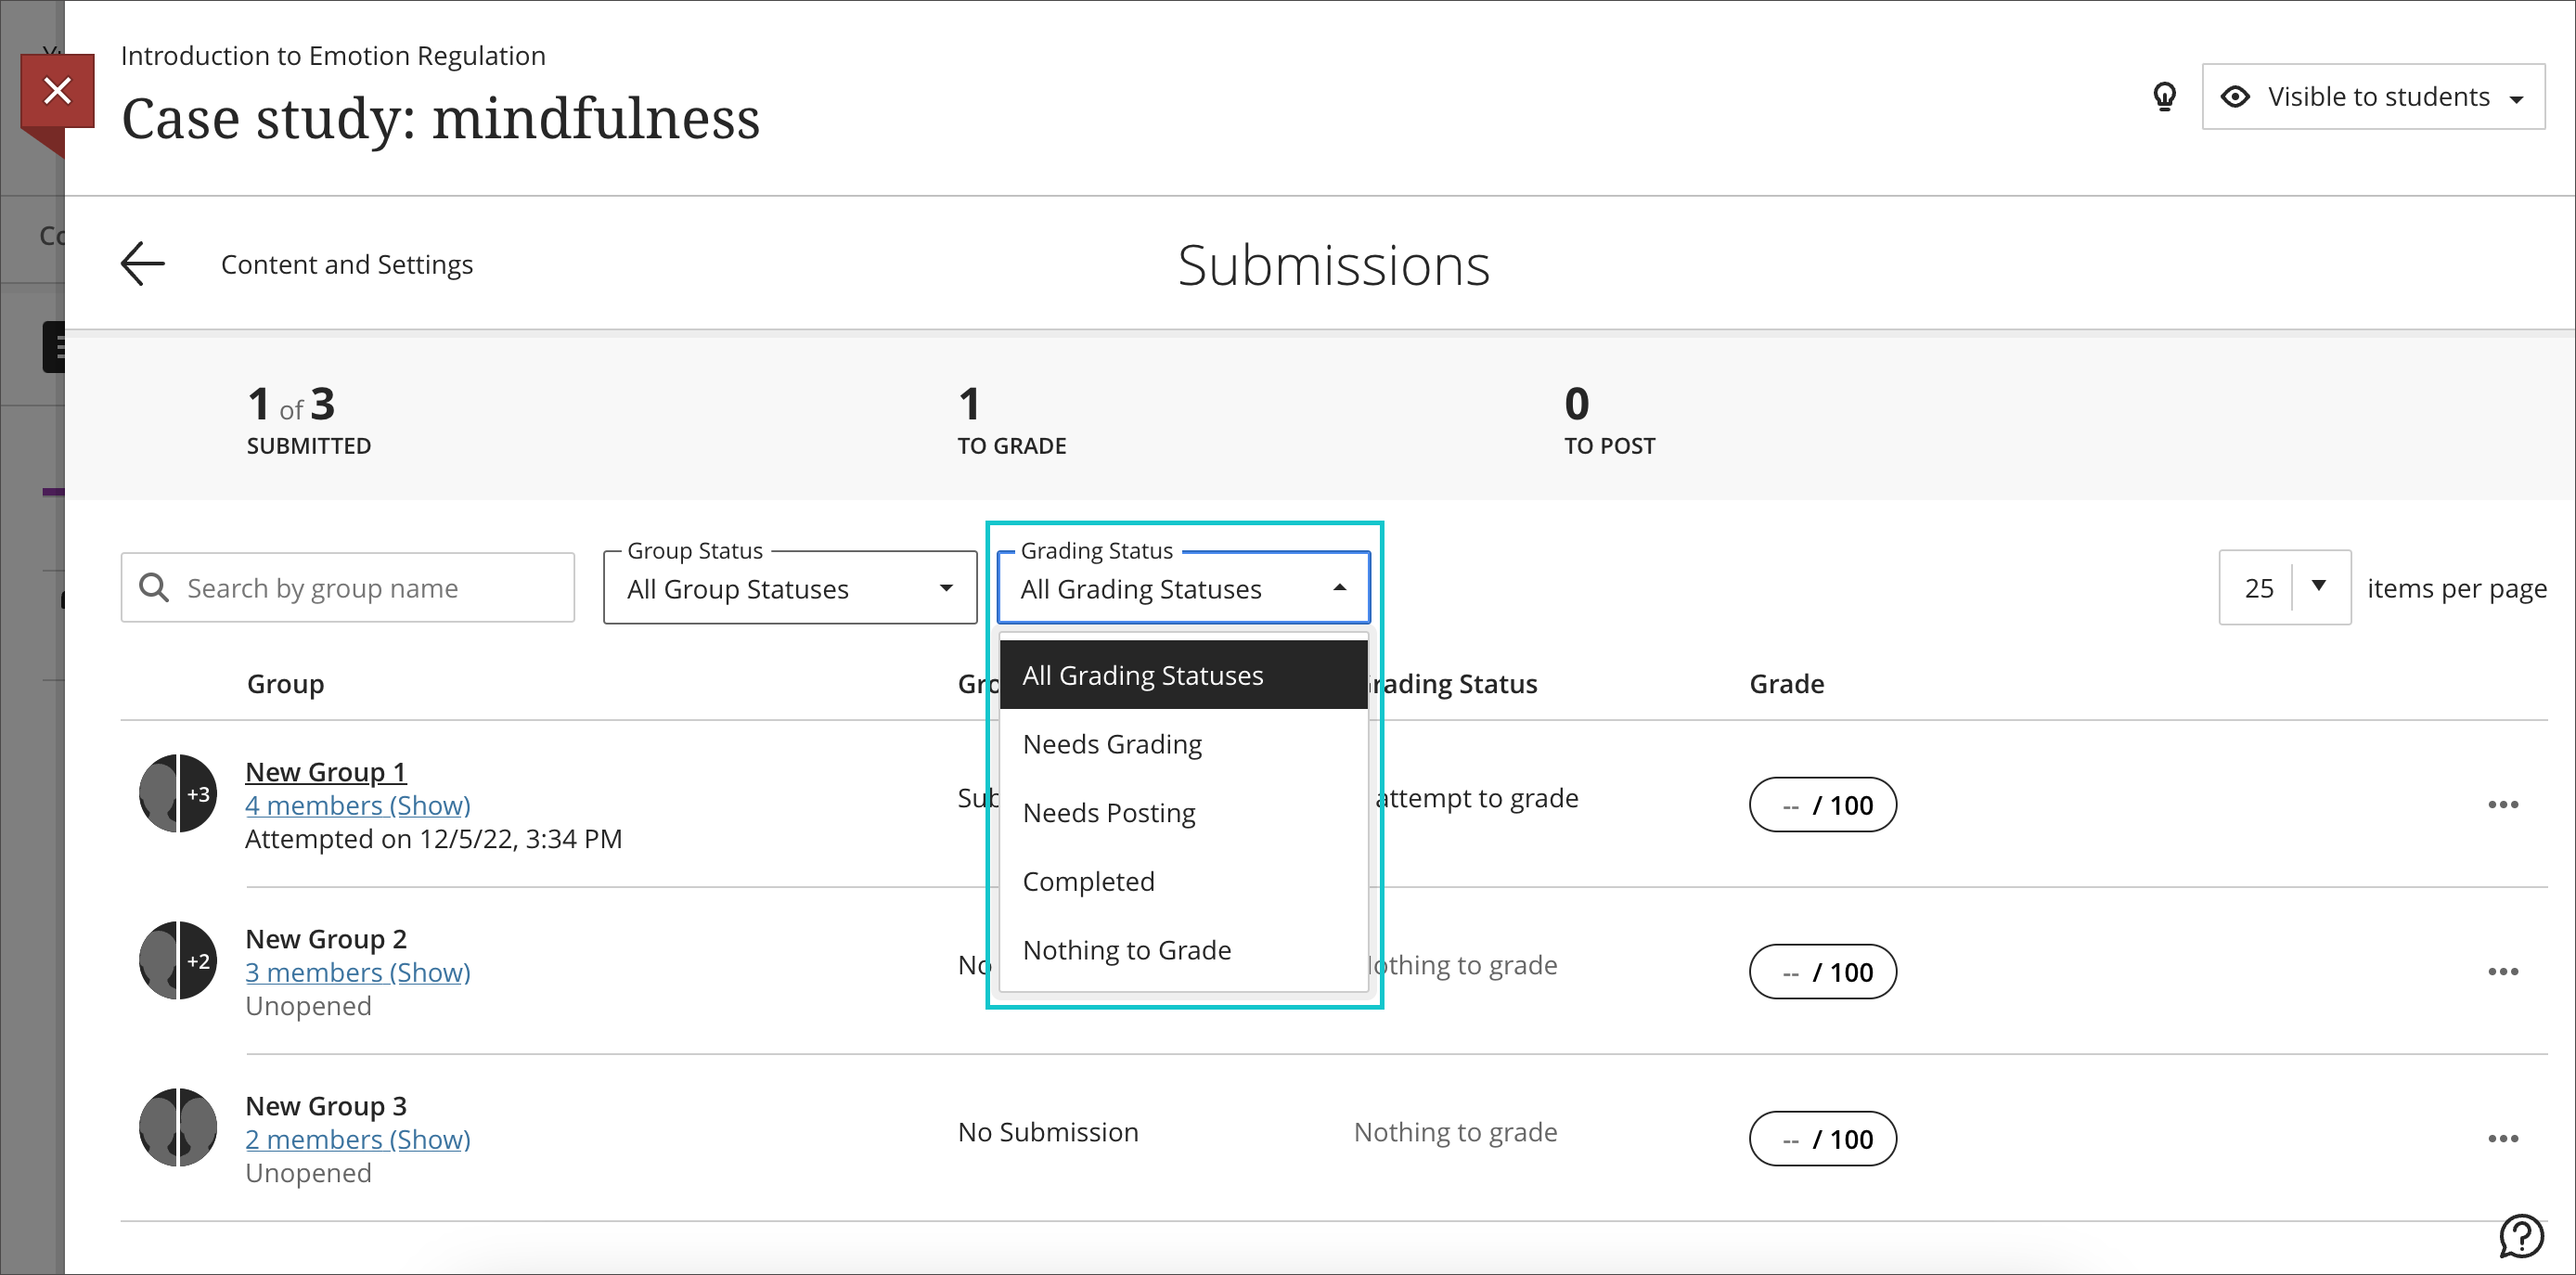Click the lightbulb hint icon
Viewport: 2576px width, 1275px height.
(2162, 97)
